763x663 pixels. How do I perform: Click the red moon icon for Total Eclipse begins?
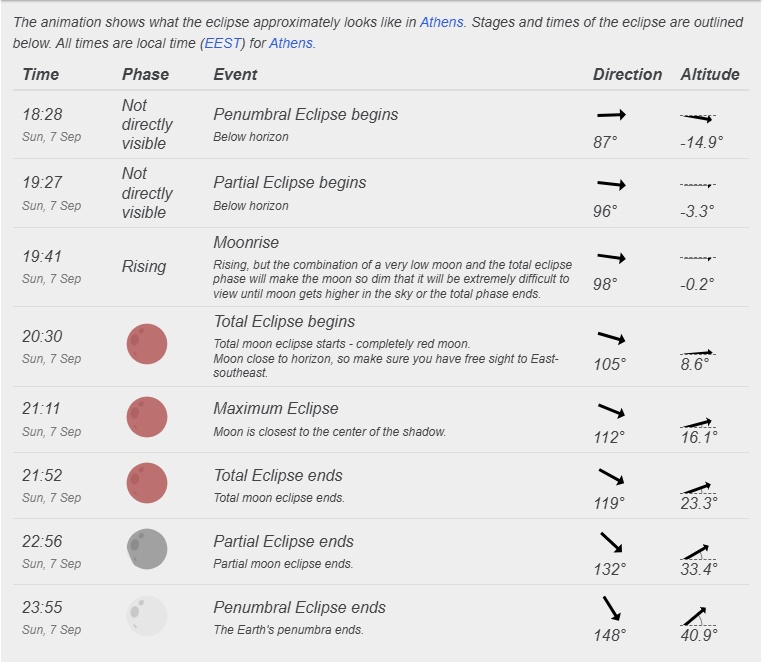(147, 345)
